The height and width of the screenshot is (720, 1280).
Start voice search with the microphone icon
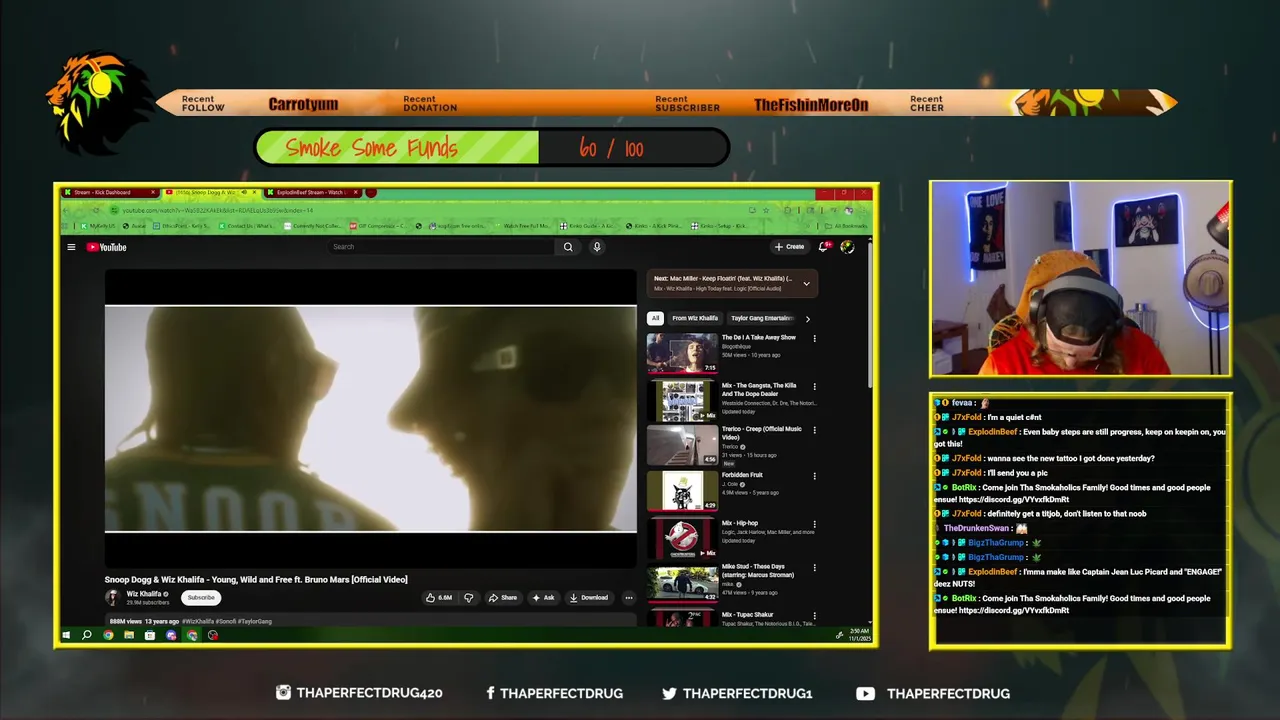(597, 247)
